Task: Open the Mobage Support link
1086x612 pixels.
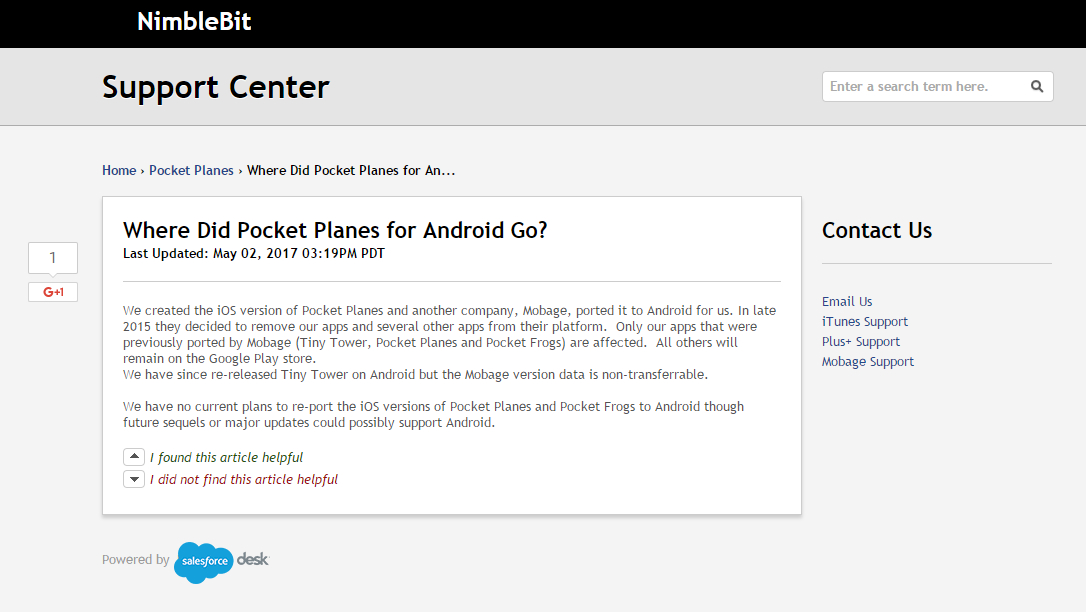Action: 867,361
